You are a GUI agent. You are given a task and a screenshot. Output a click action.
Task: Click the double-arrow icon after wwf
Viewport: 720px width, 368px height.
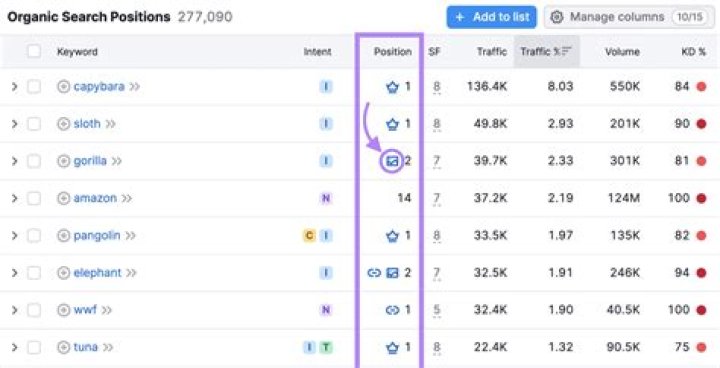pyautogui.click(x=107, y=311)
